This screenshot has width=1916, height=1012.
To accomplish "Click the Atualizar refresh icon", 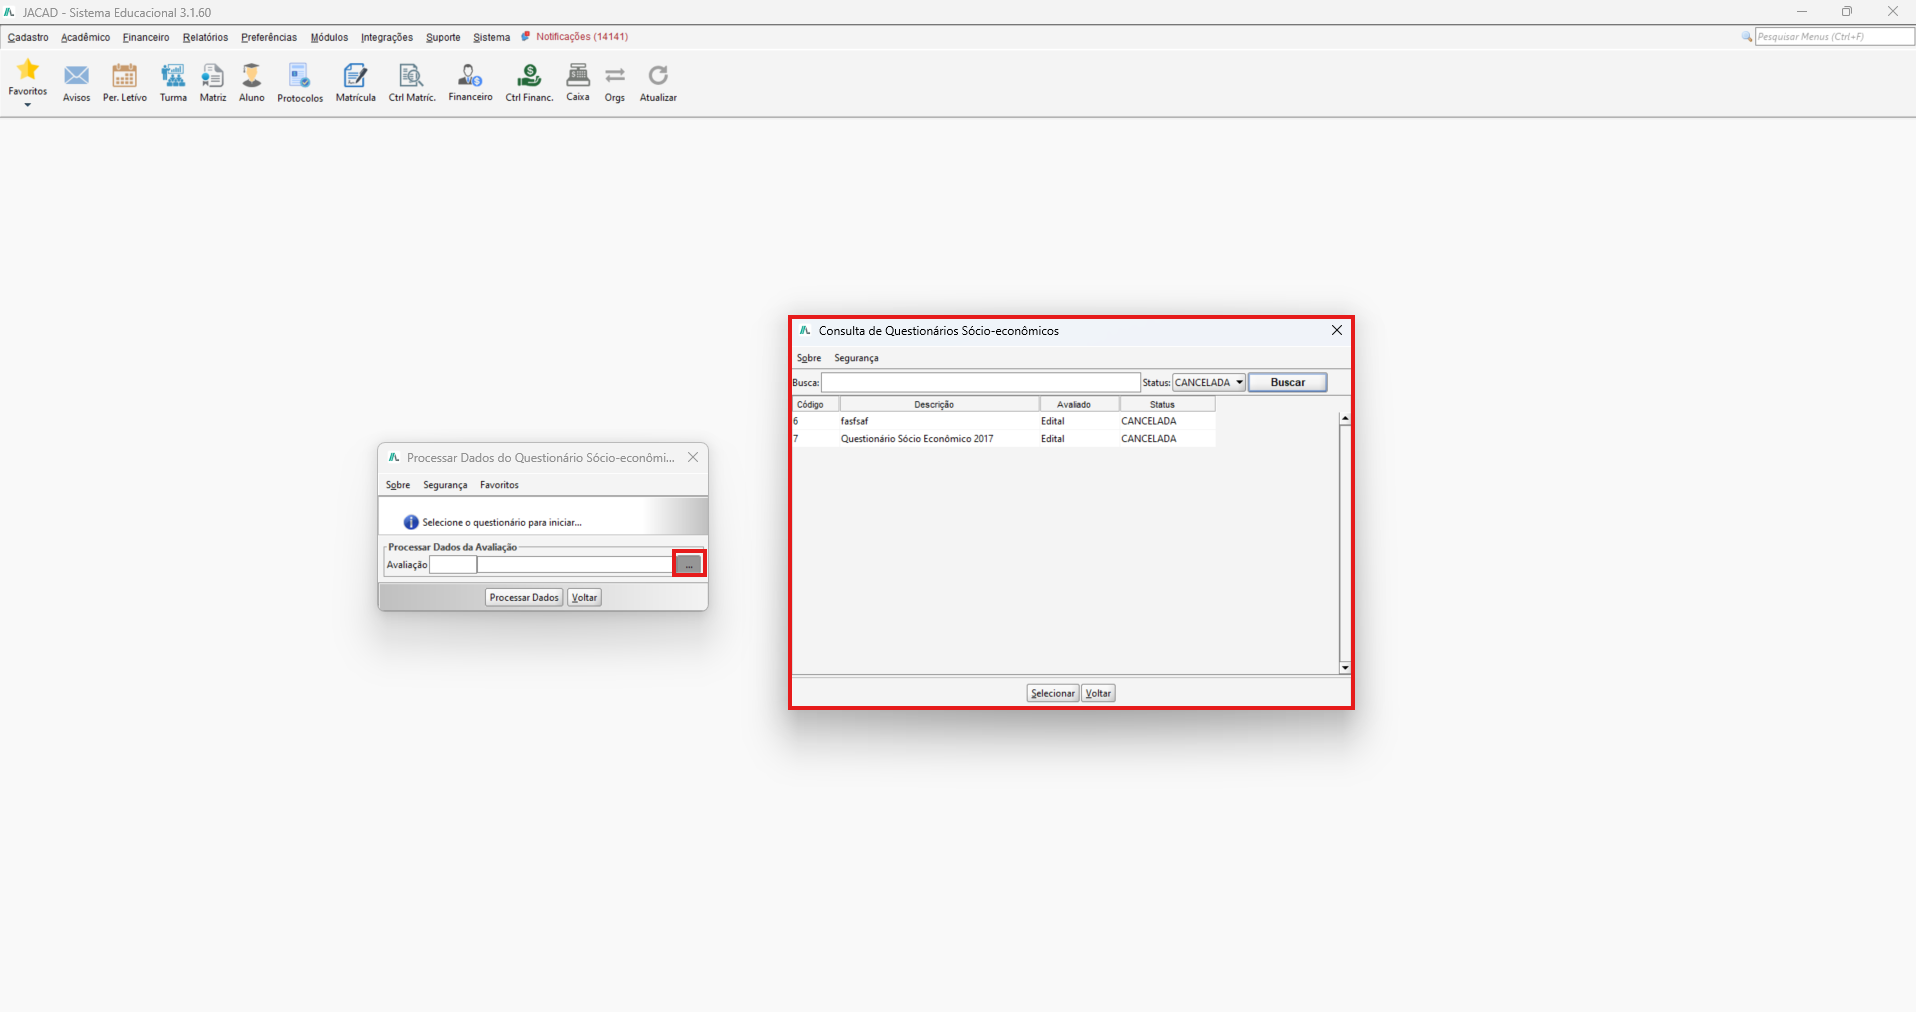I will coord(658,76).
